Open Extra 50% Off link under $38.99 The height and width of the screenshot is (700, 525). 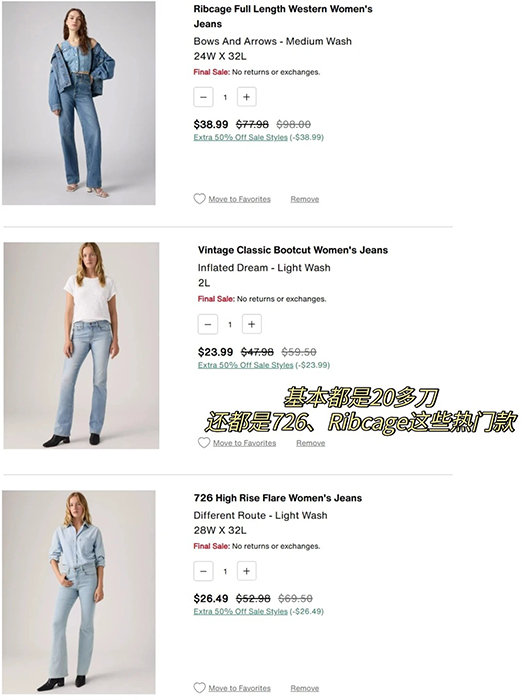tap(241, 138)
